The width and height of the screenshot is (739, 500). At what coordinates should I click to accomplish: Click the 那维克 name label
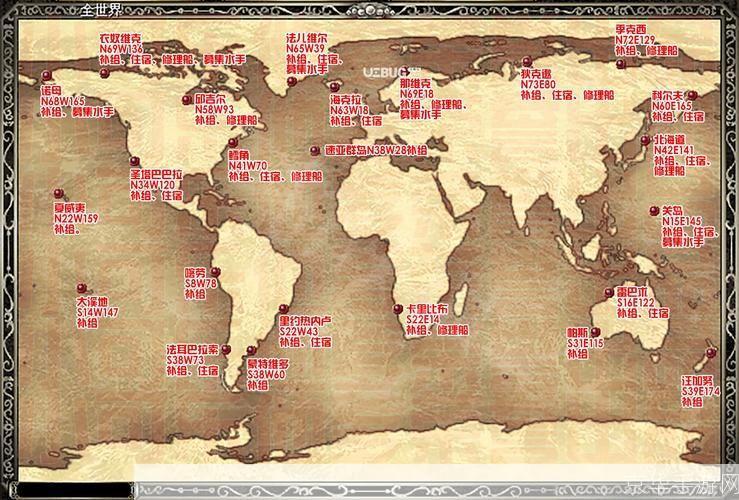click(x=415, y=83)
